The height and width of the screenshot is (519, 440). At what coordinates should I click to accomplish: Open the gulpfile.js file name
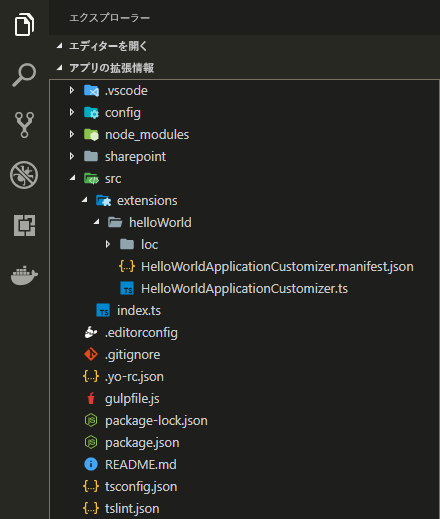[x=132, y=399]
